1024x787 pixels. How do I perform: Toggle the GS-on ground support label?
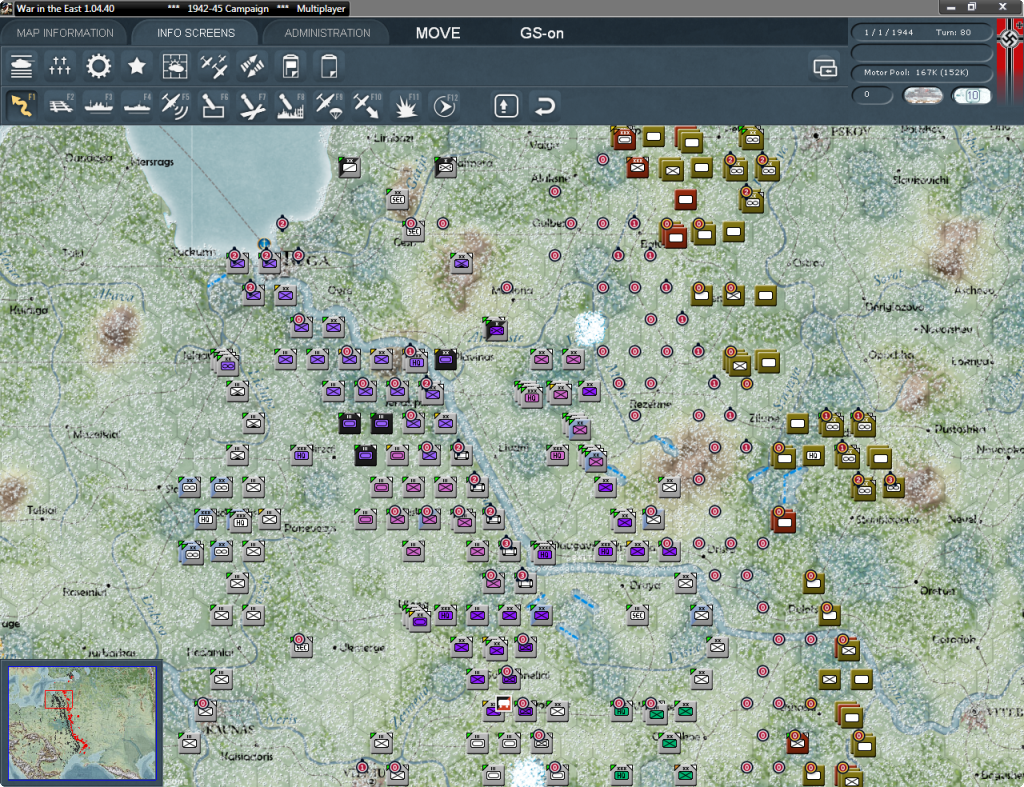541,33
